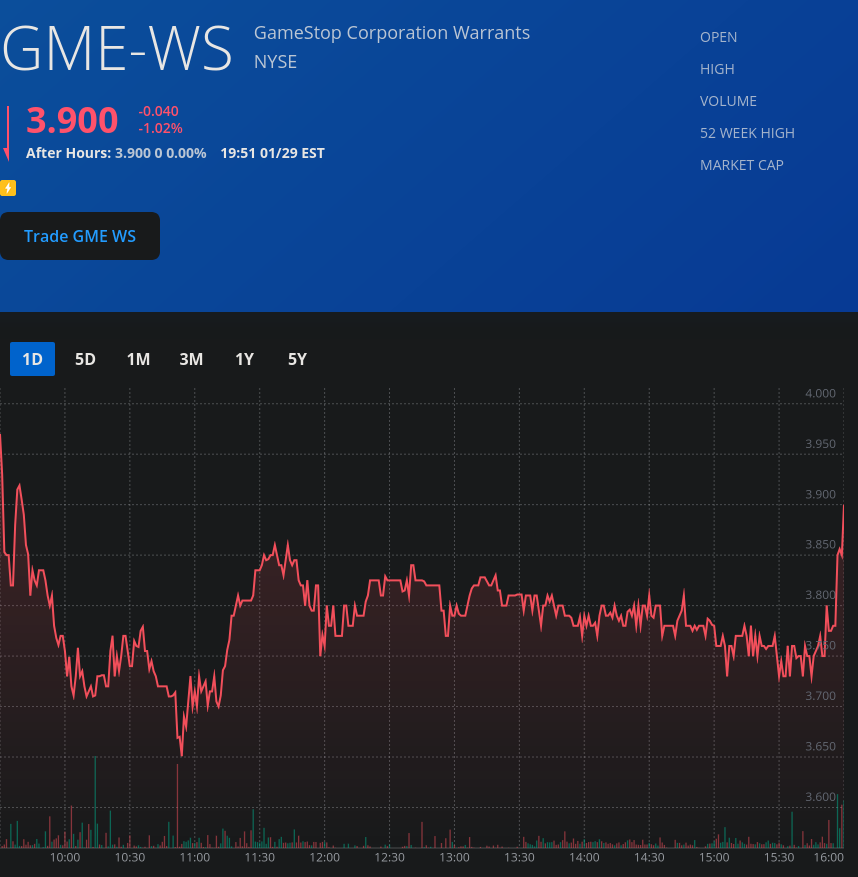Image resolution: width=858 pixels, height=877 pixels.
Task: Click the 3.650 price axis label
Action: (820, 746)
